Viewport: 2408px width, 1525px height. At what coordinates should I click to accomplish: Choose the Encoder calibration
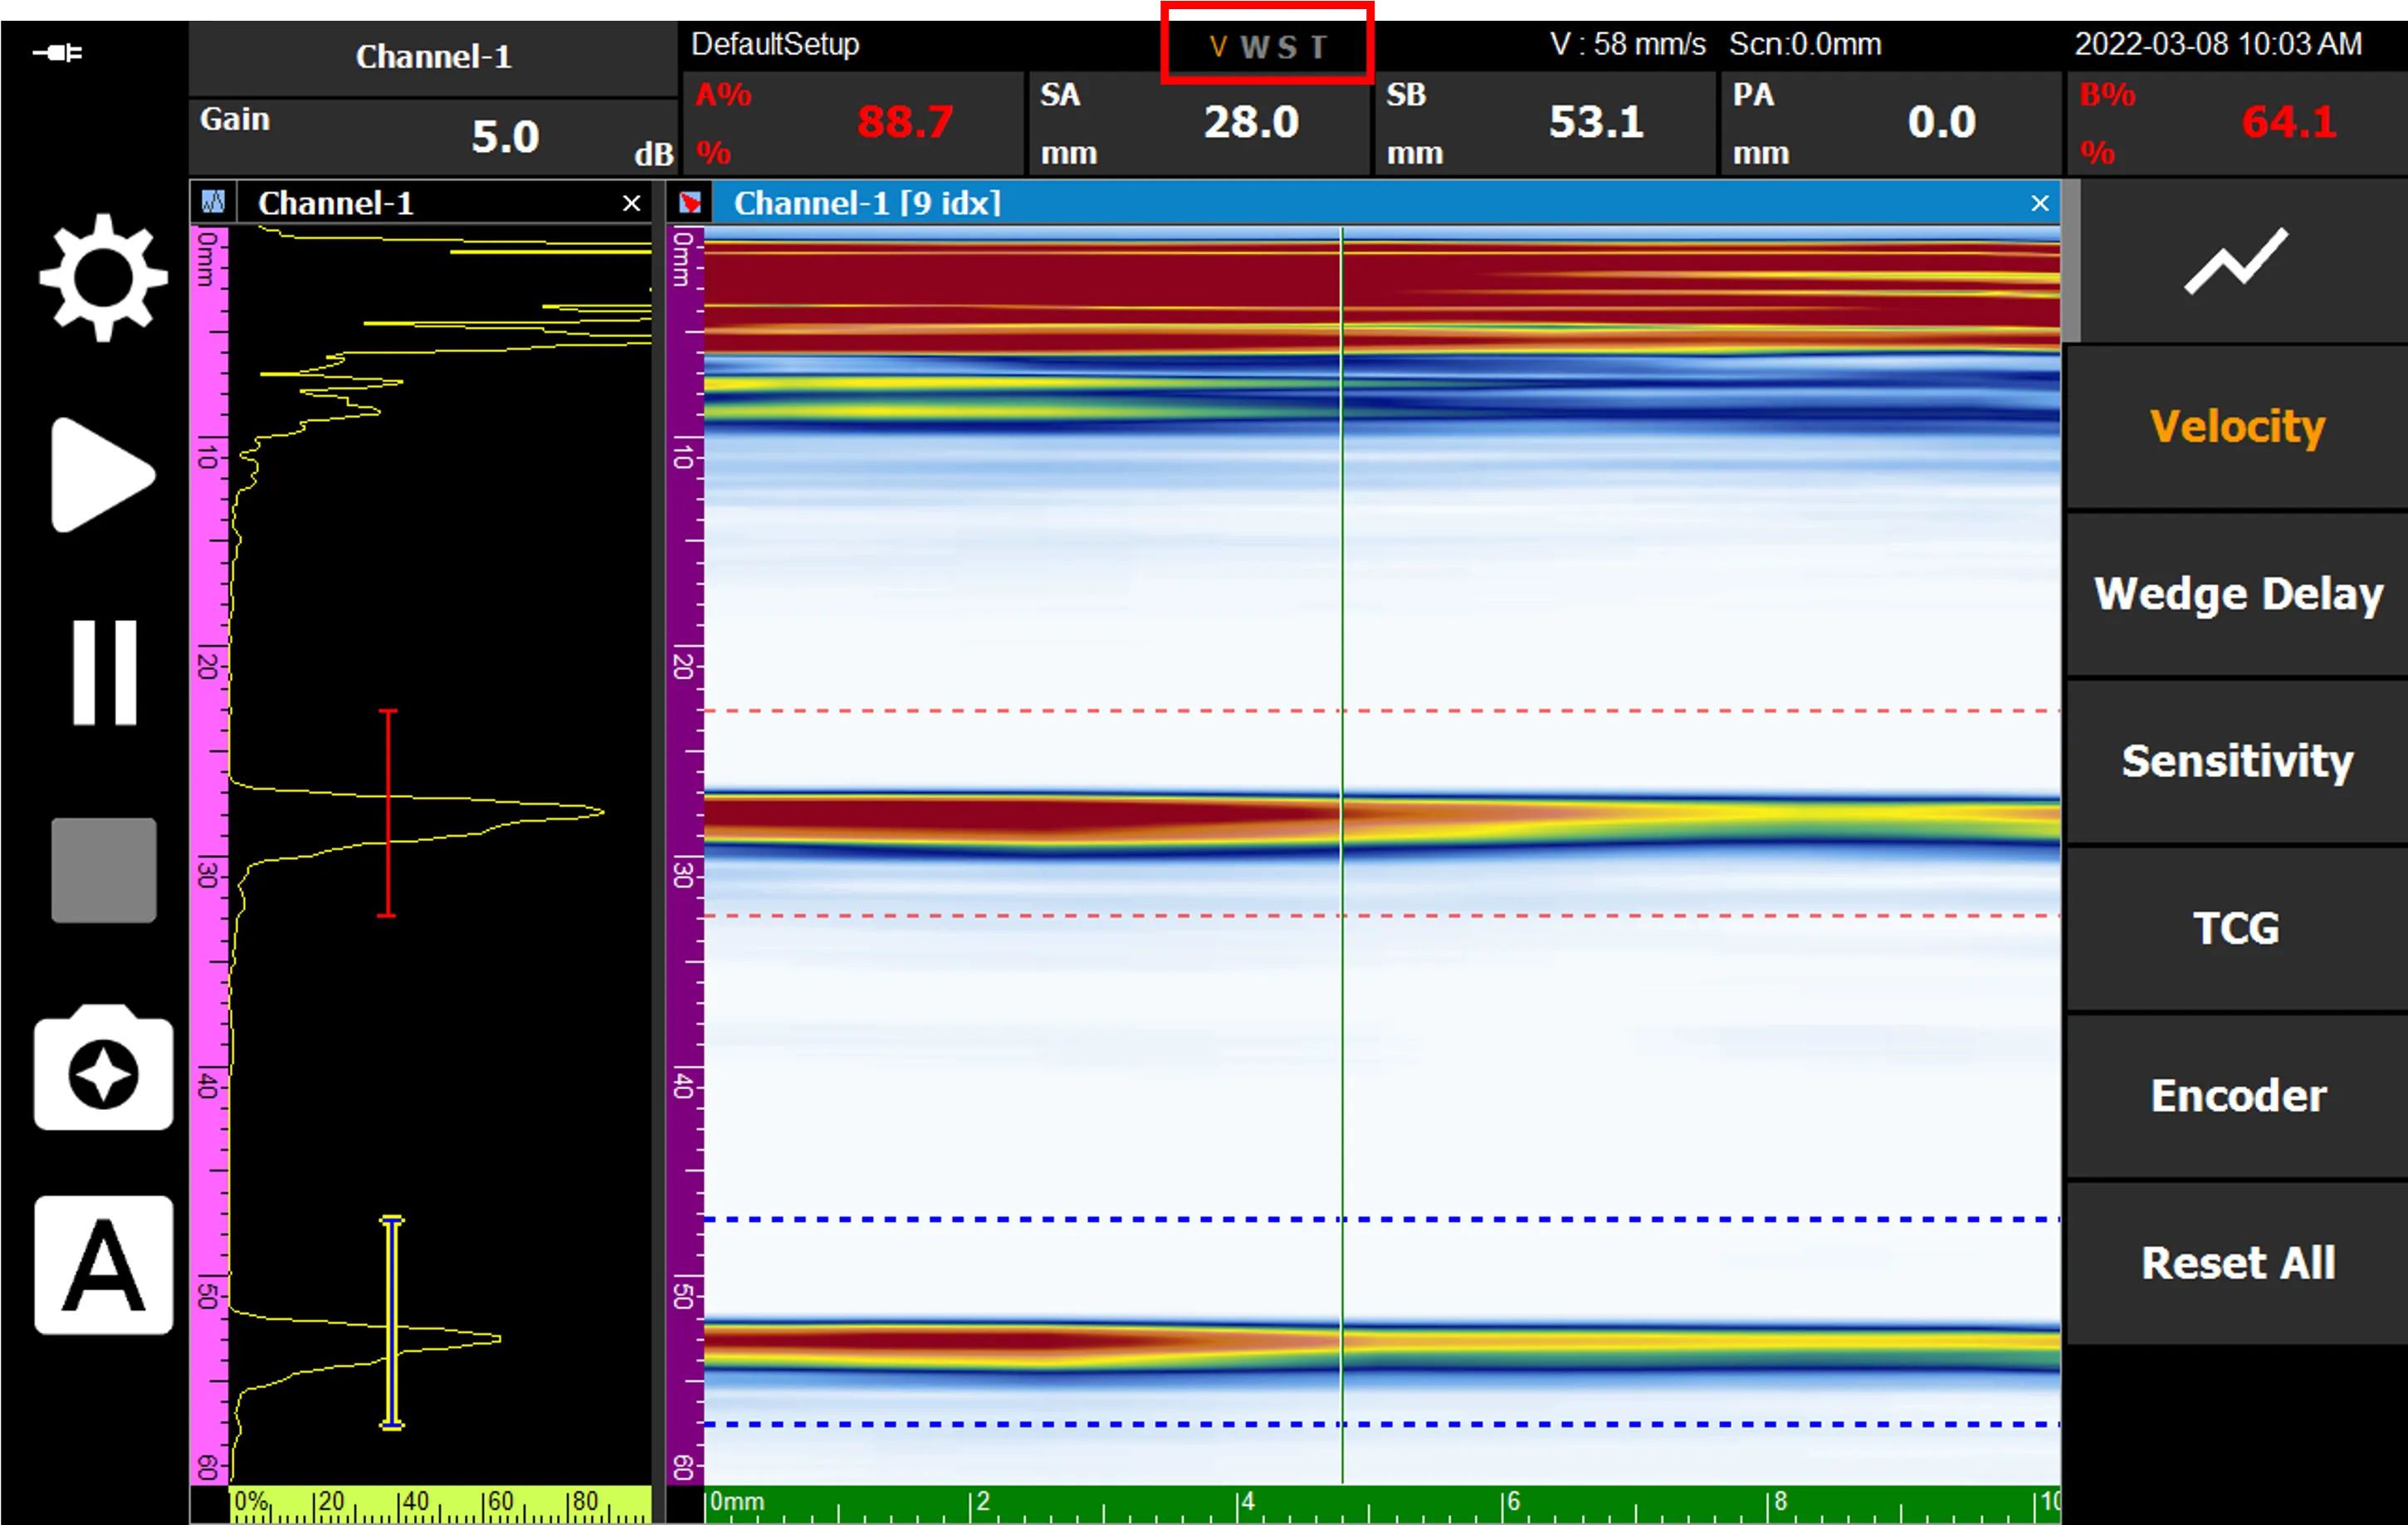coord(2237,1097)
